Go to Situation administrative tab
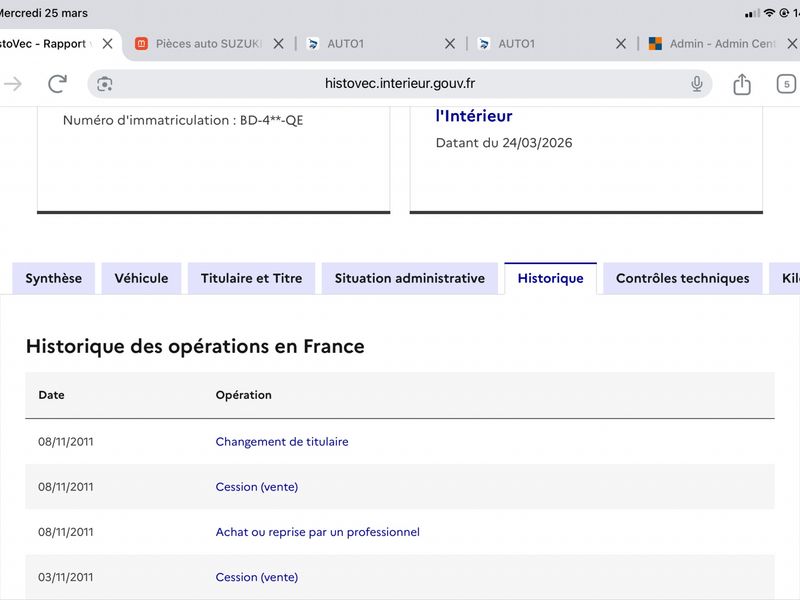 click(410, 278)
